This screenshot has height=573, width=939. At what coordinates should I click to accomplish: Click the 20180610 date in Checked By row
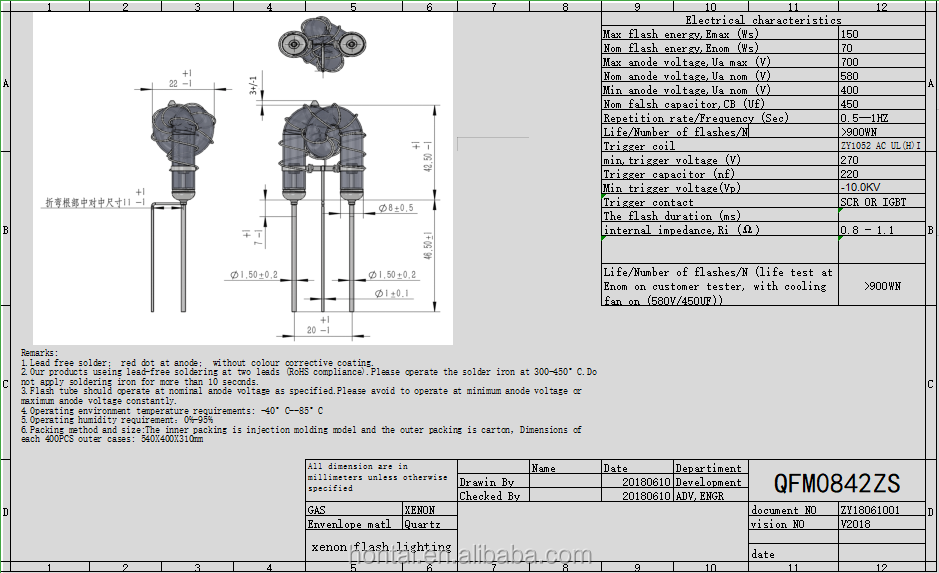click(646, 496)
